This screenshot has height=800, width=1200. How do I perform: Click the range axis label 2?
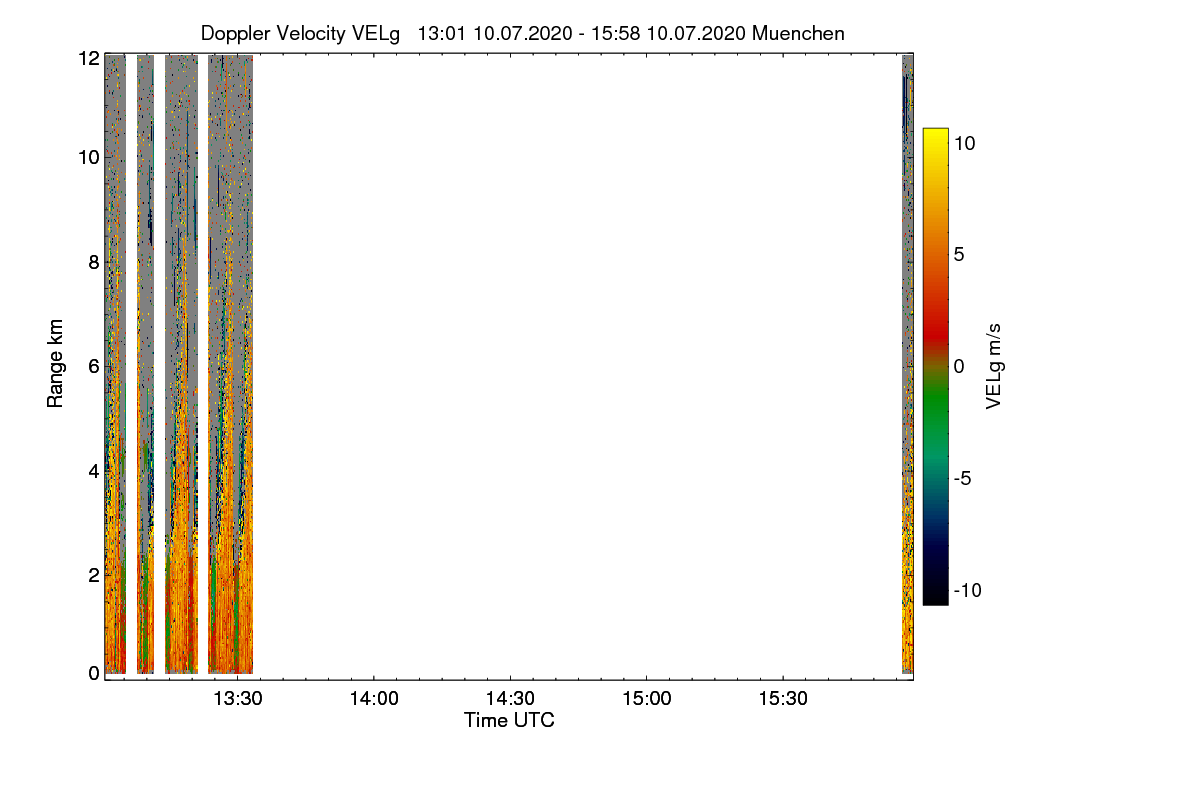pos(94,574)
